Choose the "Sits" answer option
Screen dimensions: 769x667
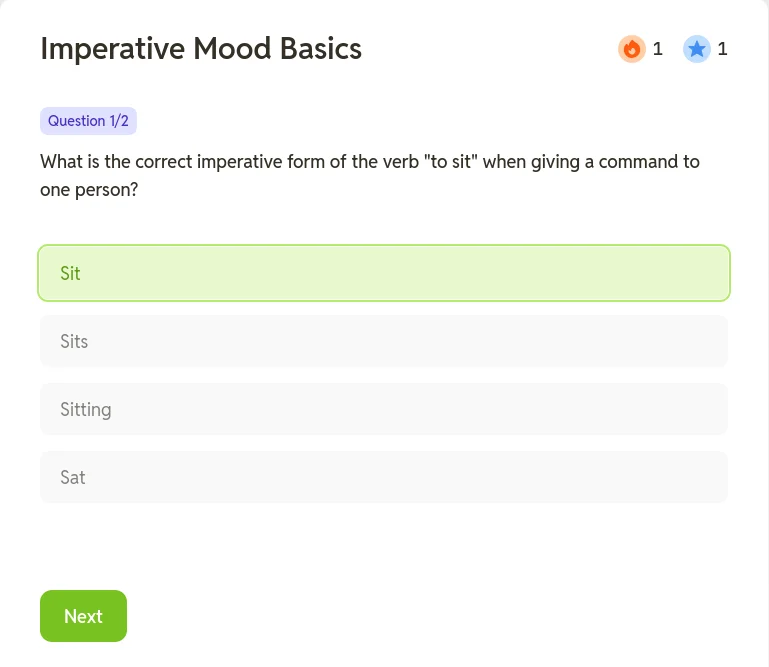click(384, 341)
